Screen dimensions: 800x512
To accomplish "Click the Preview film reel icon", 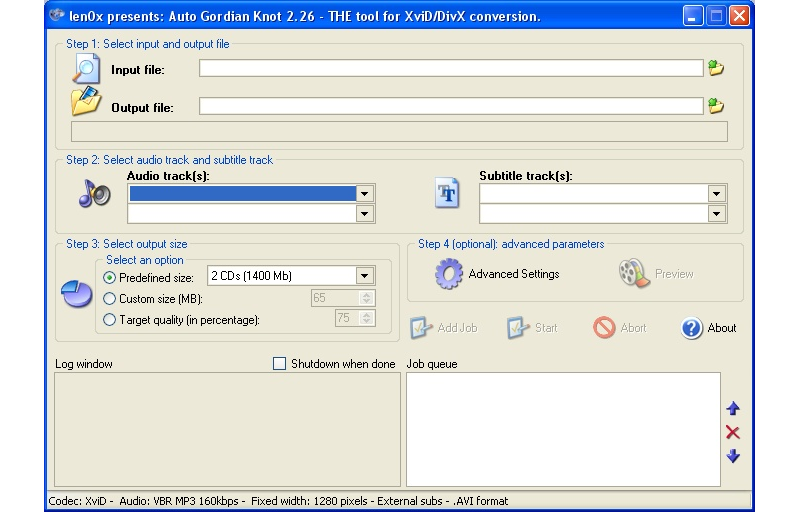I will click(x=634, y=273).
